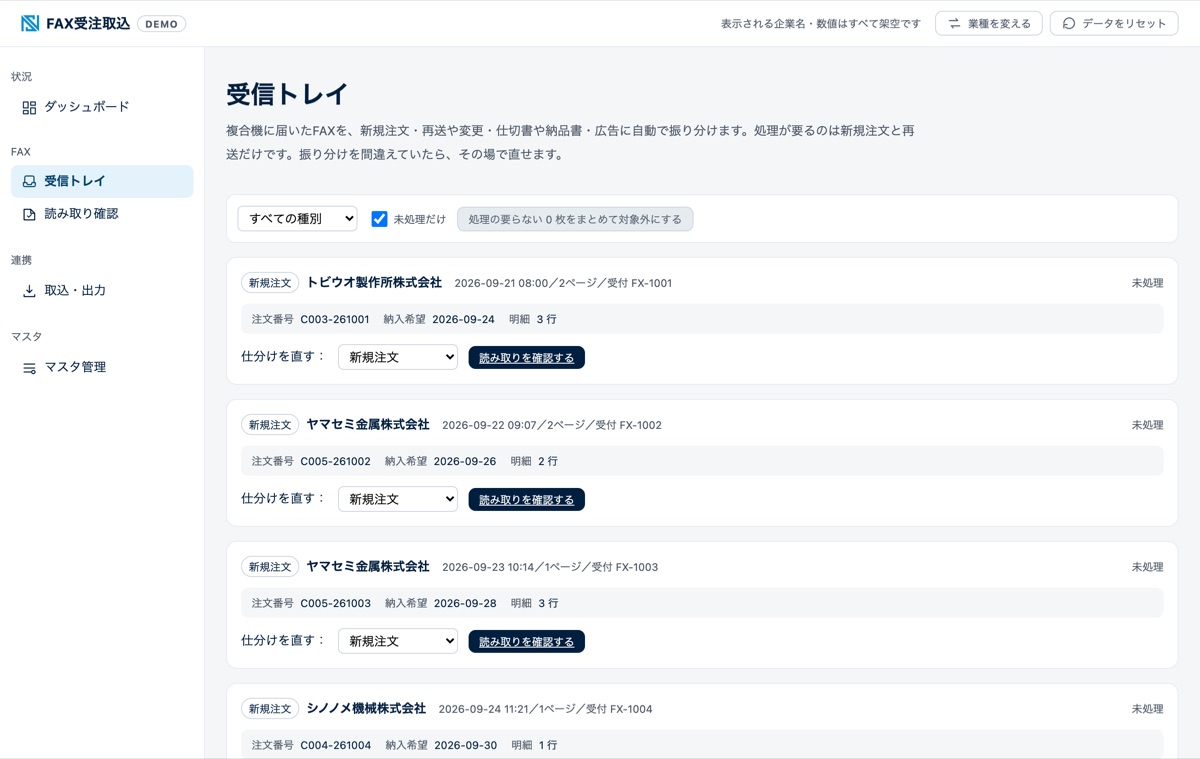The width and height of the screenshot is (1200, 759).
Task: Open 仕分けを直す dropdown for FX-1001
Action: (398, 357)
